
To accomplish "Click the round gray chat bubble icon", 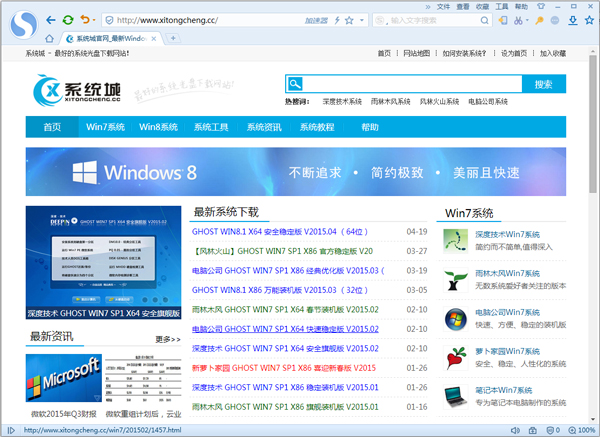I will [x=554, y=20].
